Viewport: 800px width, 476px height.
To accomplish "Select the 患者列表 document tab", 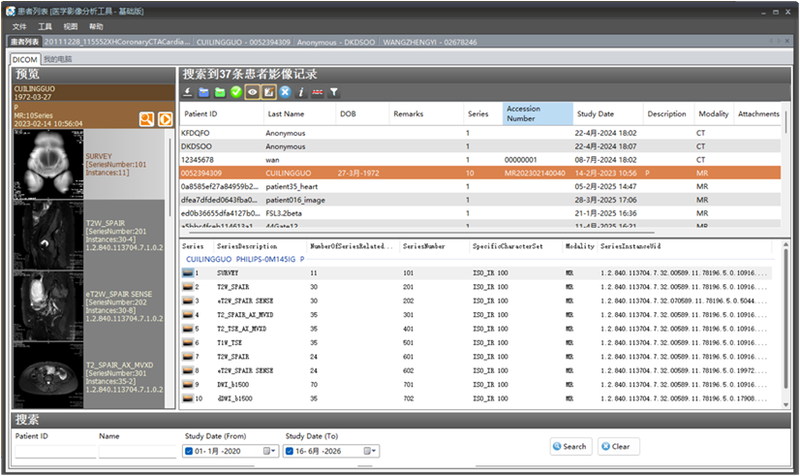I will (24, 42).
